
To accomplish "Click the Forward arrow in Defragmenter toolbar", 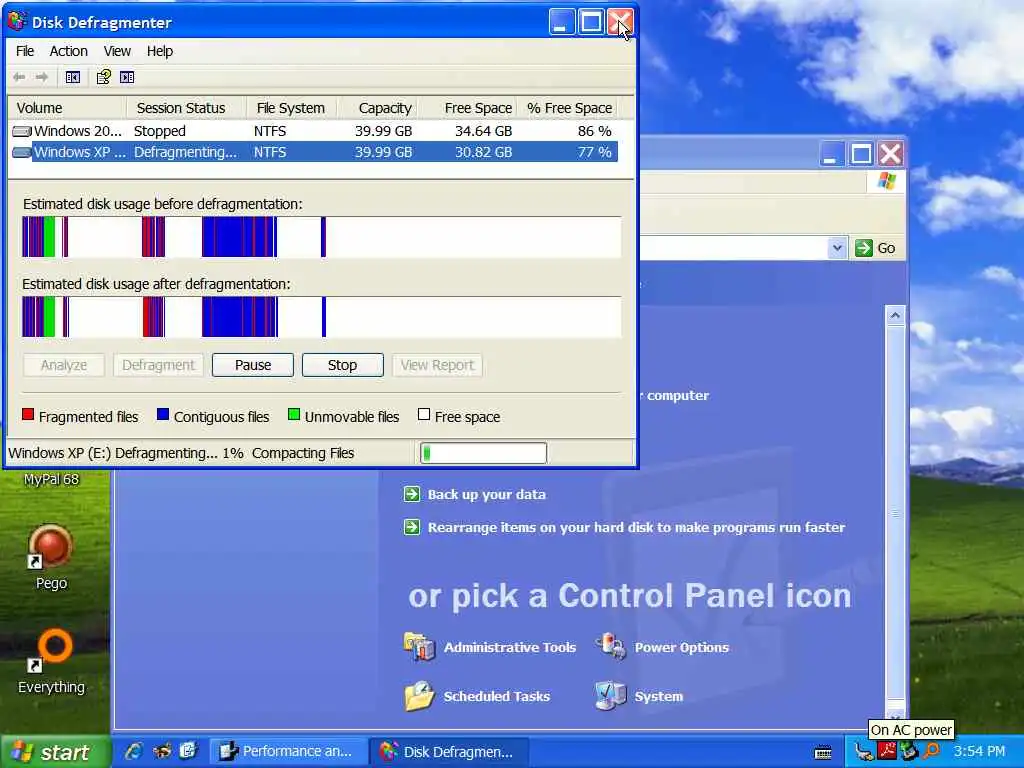I will point(42,77).
